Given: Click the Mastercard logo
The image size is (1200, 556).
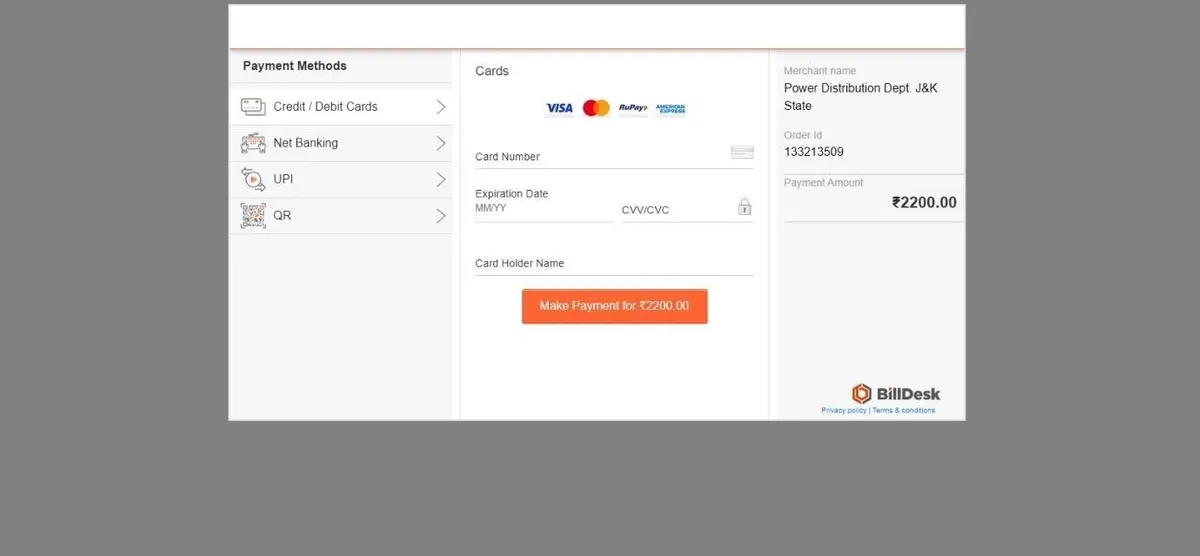Looking at the screenshot, I should pos(596,108).
